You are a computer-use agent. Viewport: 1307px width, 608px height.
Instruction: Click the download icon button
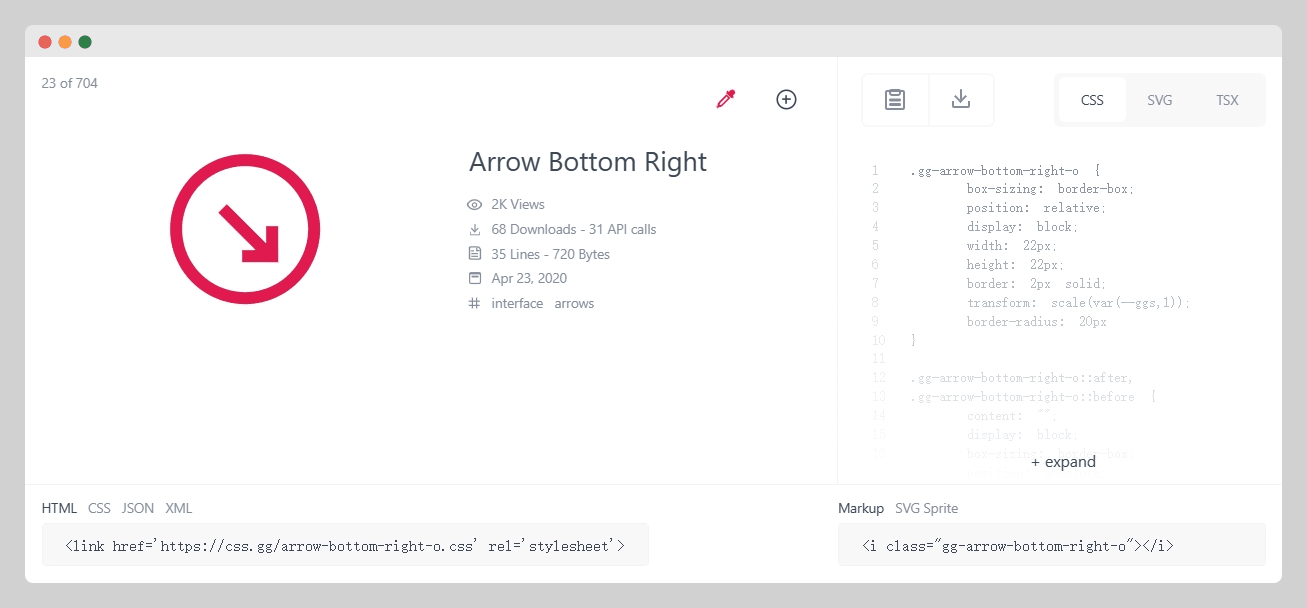961,100
